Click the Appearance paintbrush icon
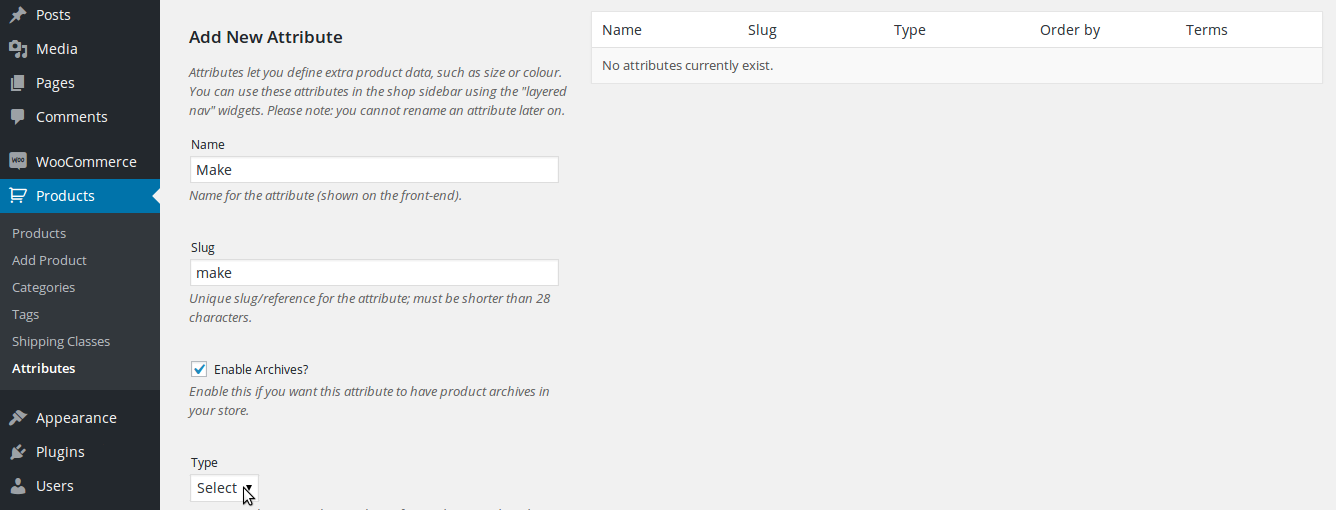This screenshot has width=1336, height=510. tap(18, 418)
